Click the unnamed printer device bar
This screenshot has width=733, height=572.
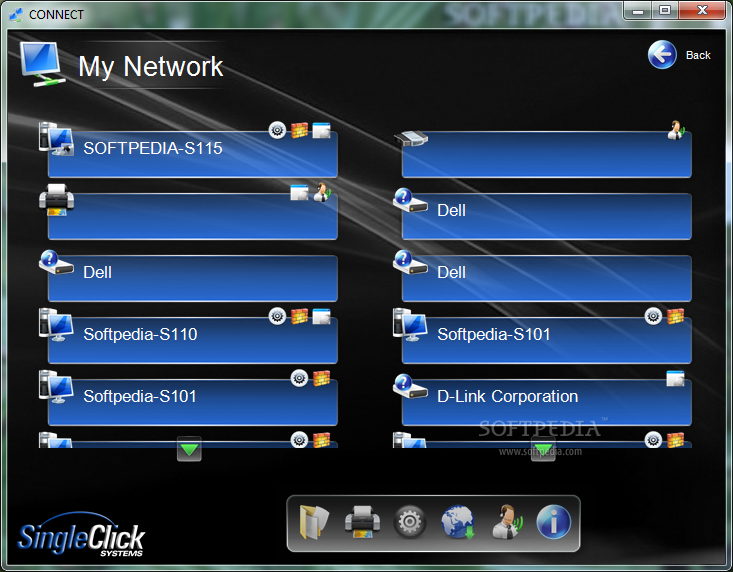[x=193, y=216]
